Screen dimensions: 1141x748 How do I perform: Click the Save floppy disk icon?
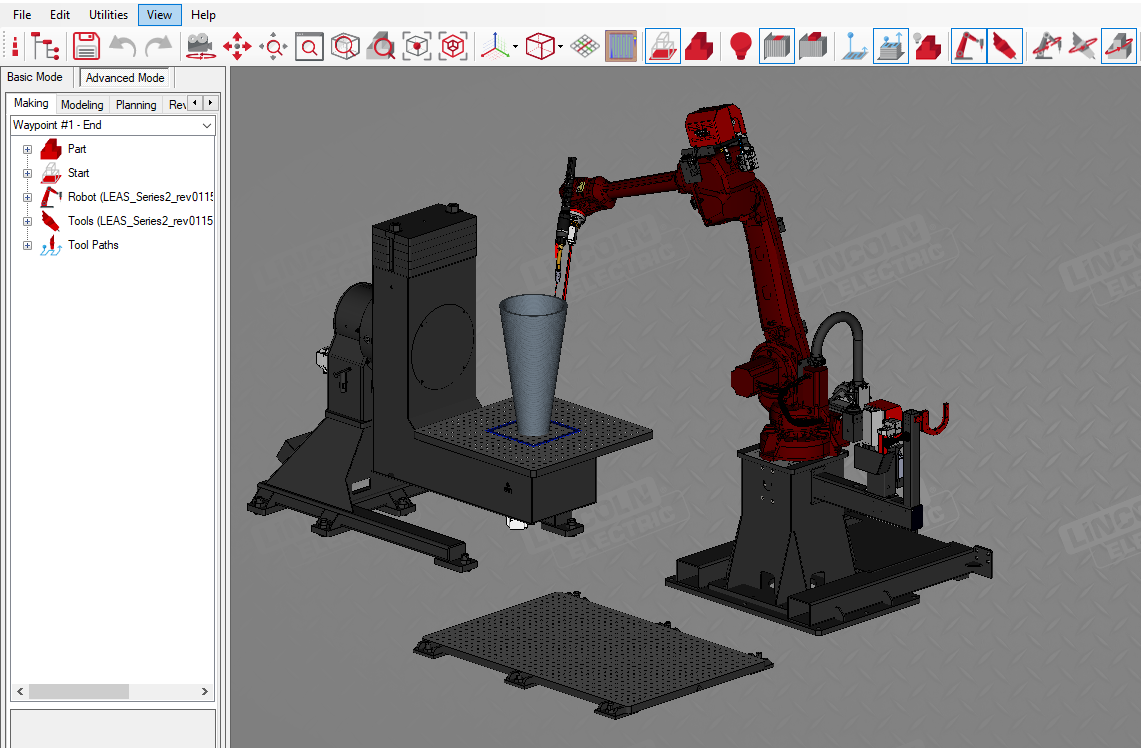[87, 46]
